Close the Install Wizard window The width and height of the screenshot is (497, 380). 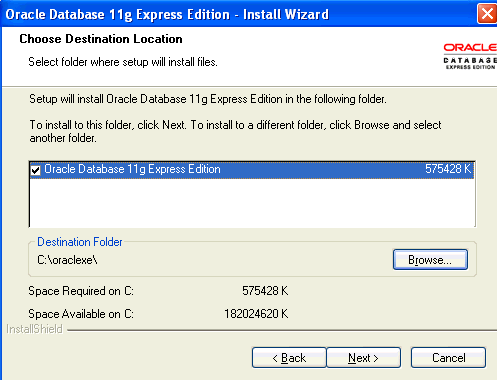pyautogui.click(x=487, y=14)
